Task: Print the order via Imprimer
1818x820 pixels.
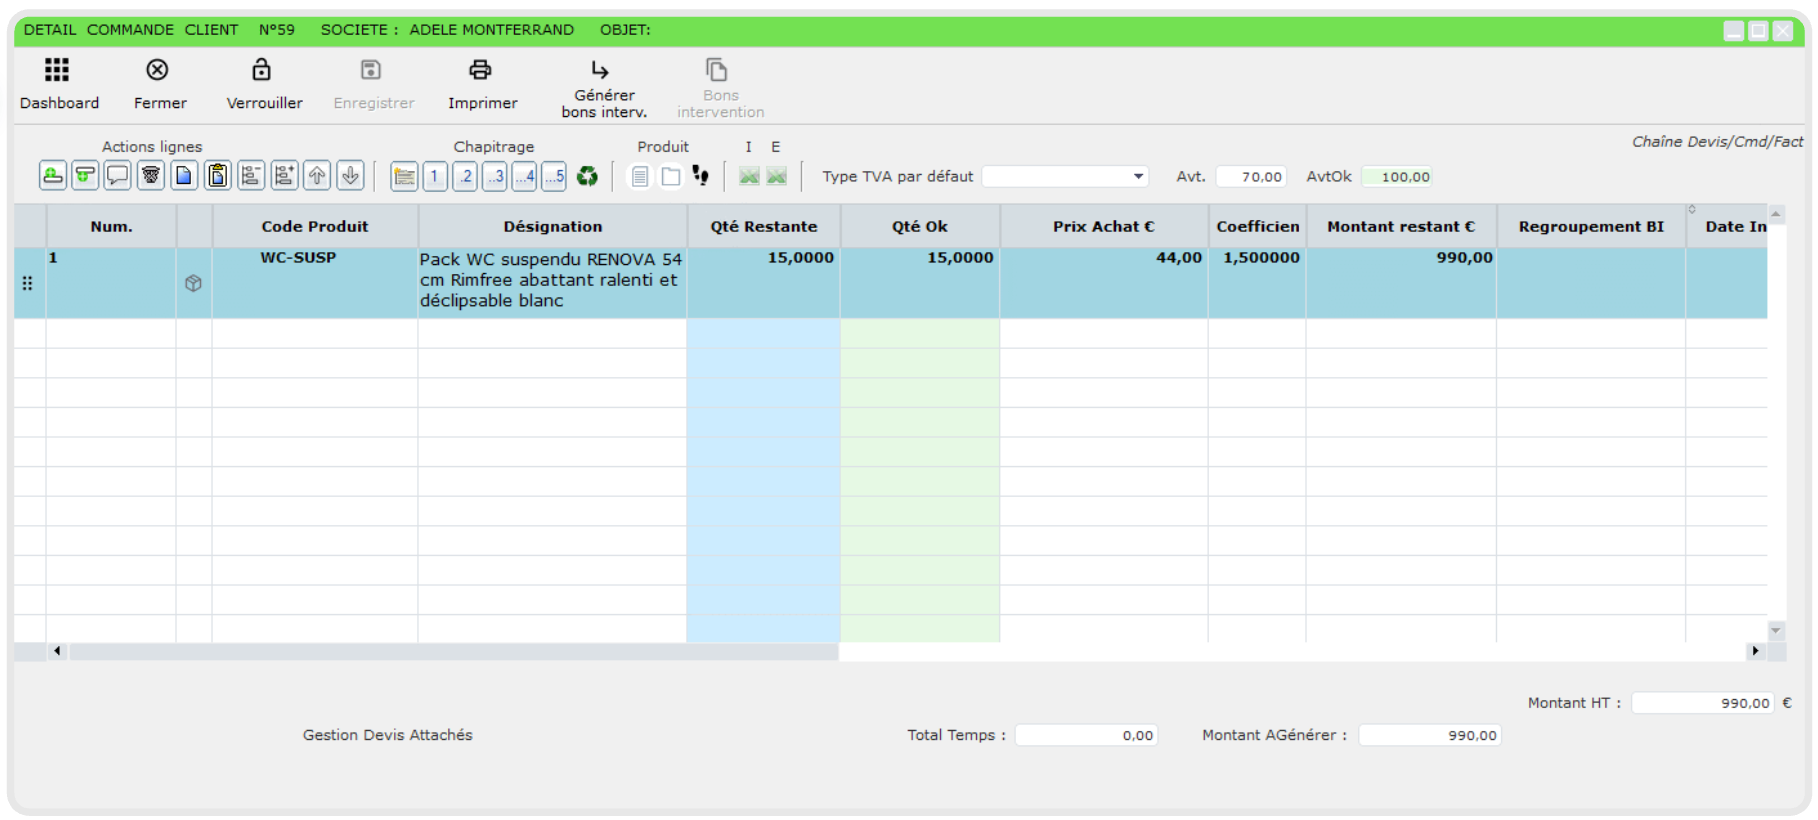Action: click(x=480, y=70)
